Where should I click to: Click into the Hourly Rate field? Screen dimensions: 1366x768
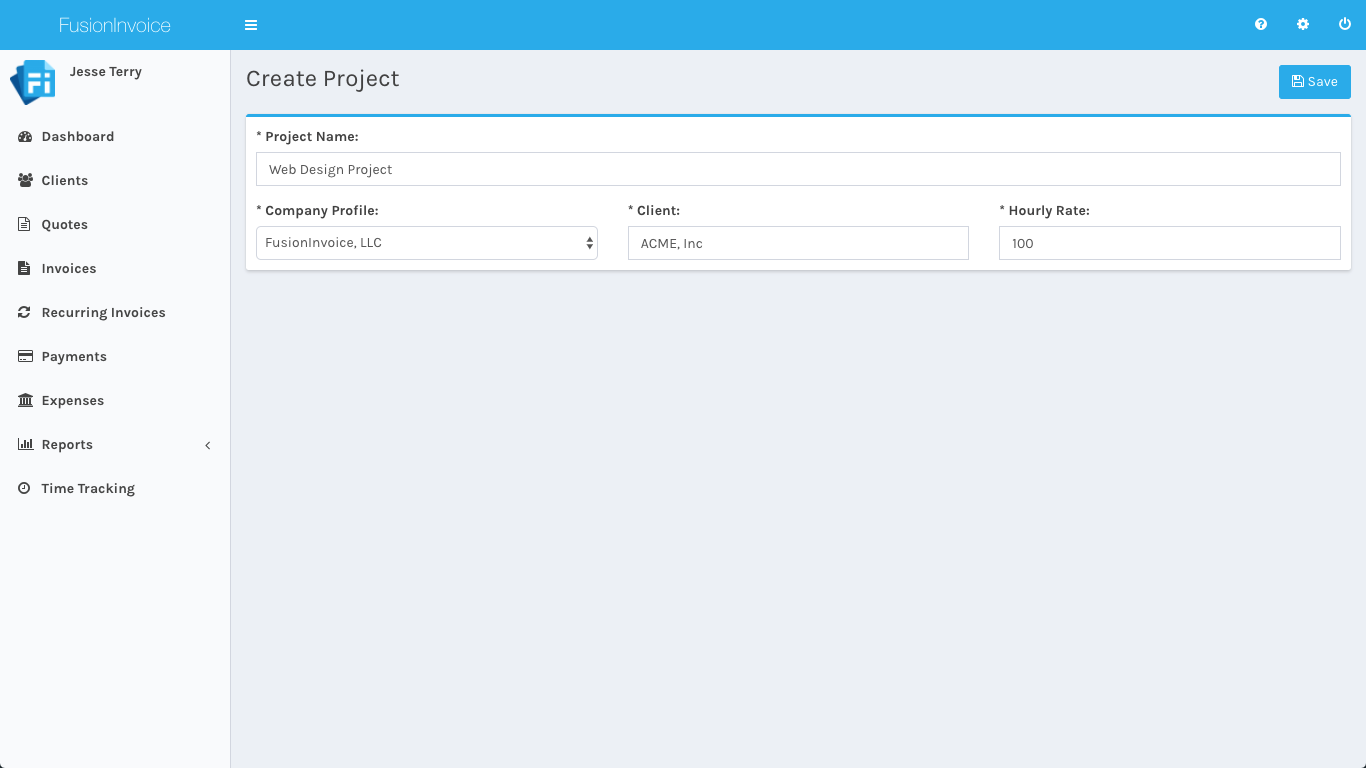click(x=1169, y=243)
